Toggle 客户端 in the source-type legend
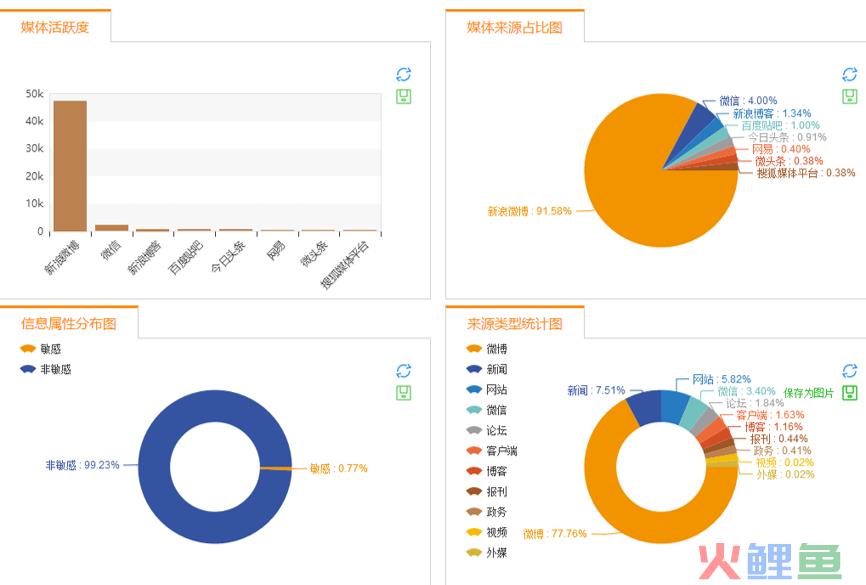 (x=492, y=451)
